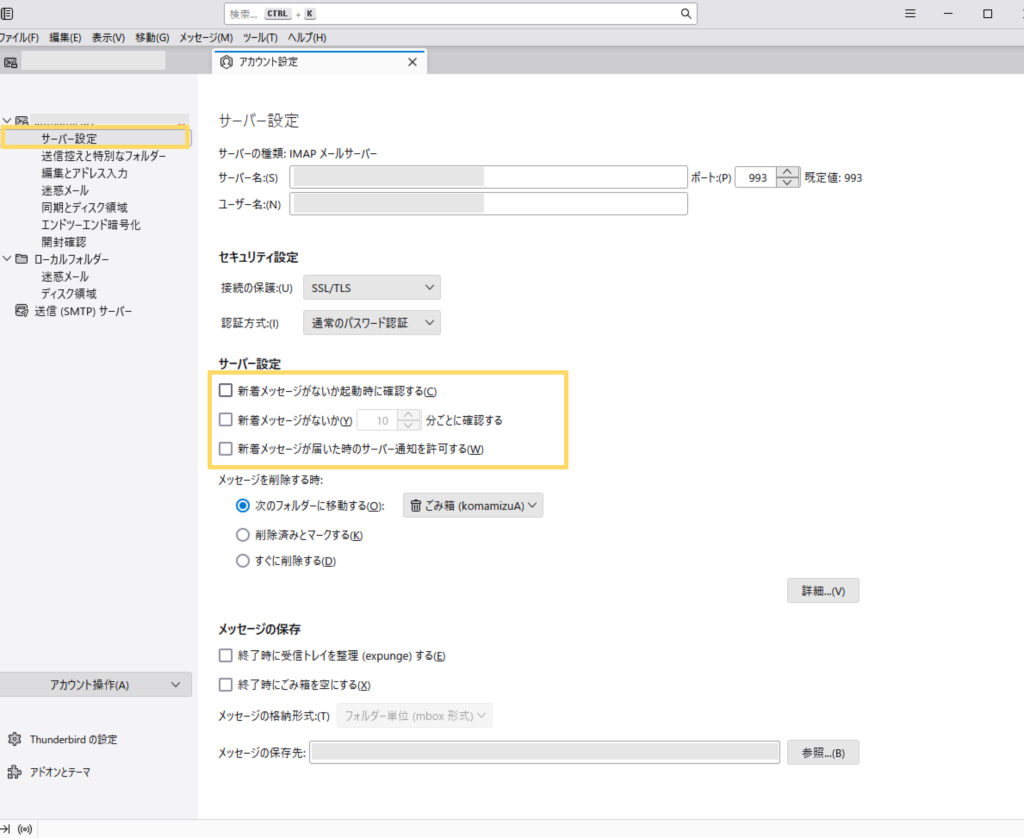Open the 接続の保護 SSL/TLS dropdown
Viewport: 1024px width, 838px height.
pyautogui.click(x=371, y=288)
